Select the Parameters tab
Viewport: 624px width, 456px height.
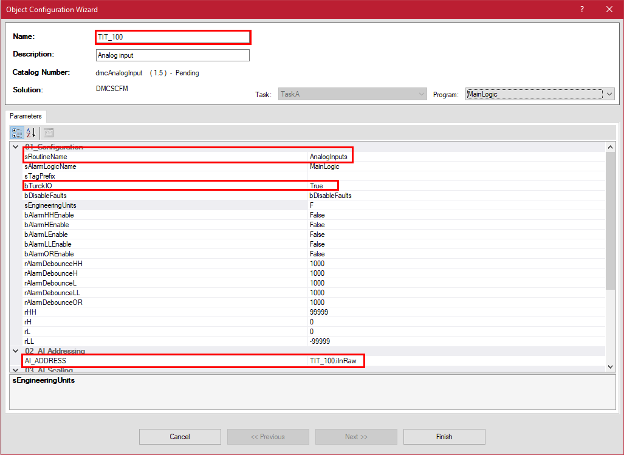(x=27, y=116)
